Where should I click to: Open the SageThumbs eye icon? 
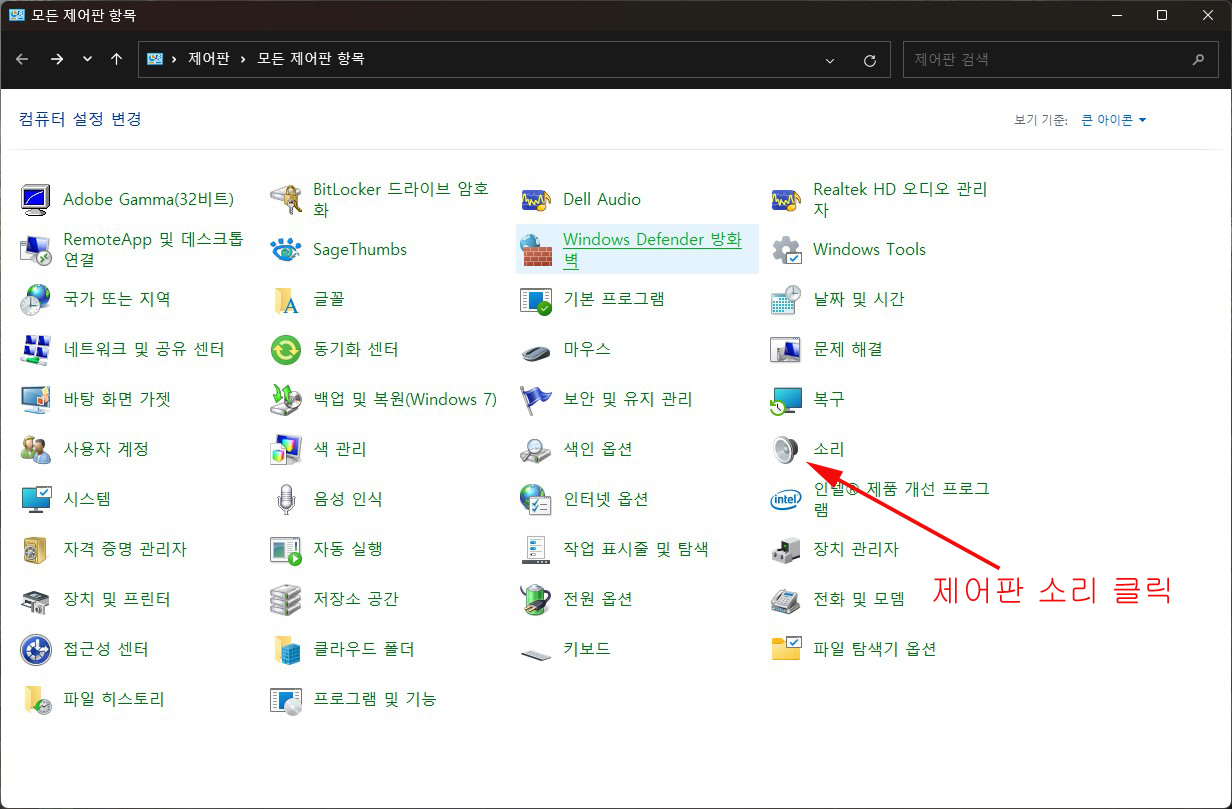click(286, 249)
